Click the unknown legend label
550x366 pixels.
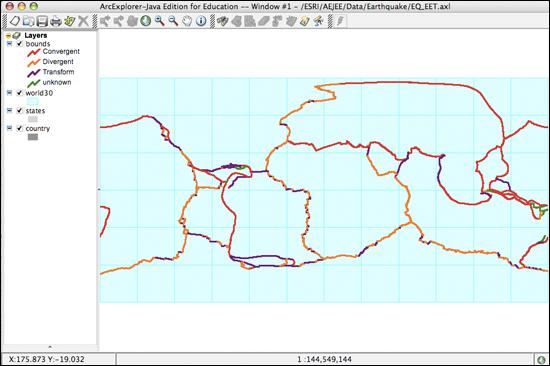[x=56, y=82]
